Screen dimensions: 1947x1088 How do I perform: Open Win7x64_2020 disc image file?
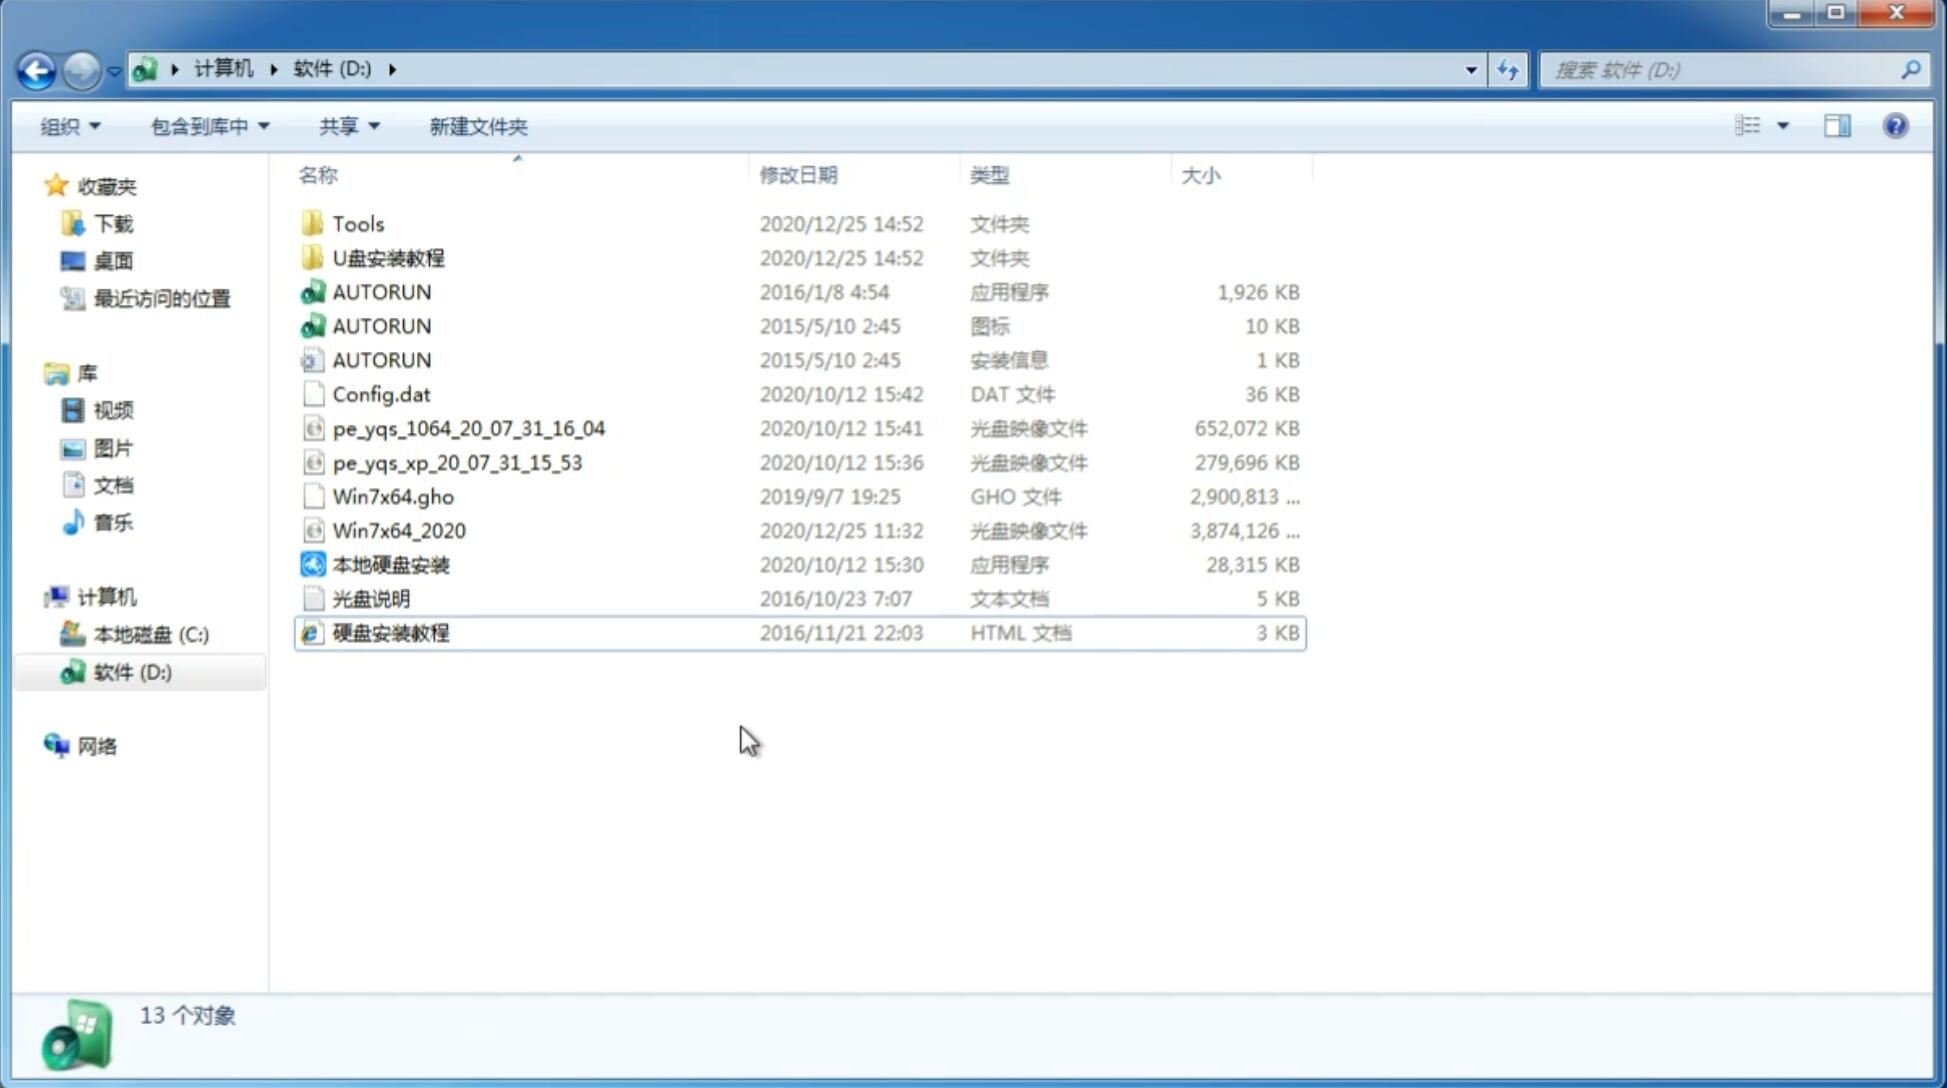click(x=400, y=529)
